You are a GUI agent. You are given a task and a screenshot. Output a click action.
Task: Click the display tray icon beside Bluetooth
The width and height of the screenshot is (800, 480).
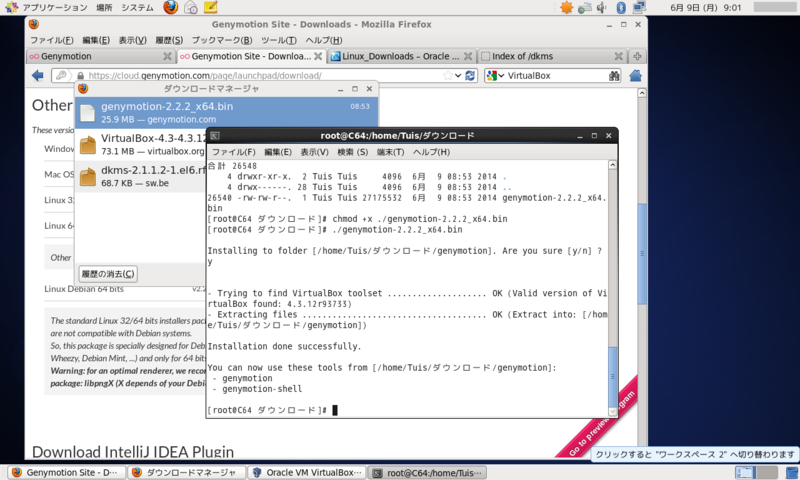pos(639,7)
